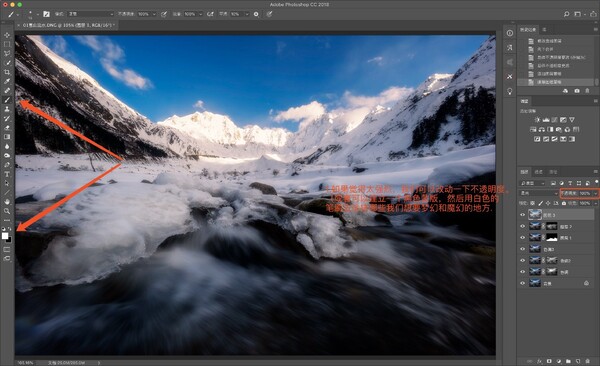Open the layer blend mode dropdown
This screenshot has height=366, width=600.
pos(539,193)
